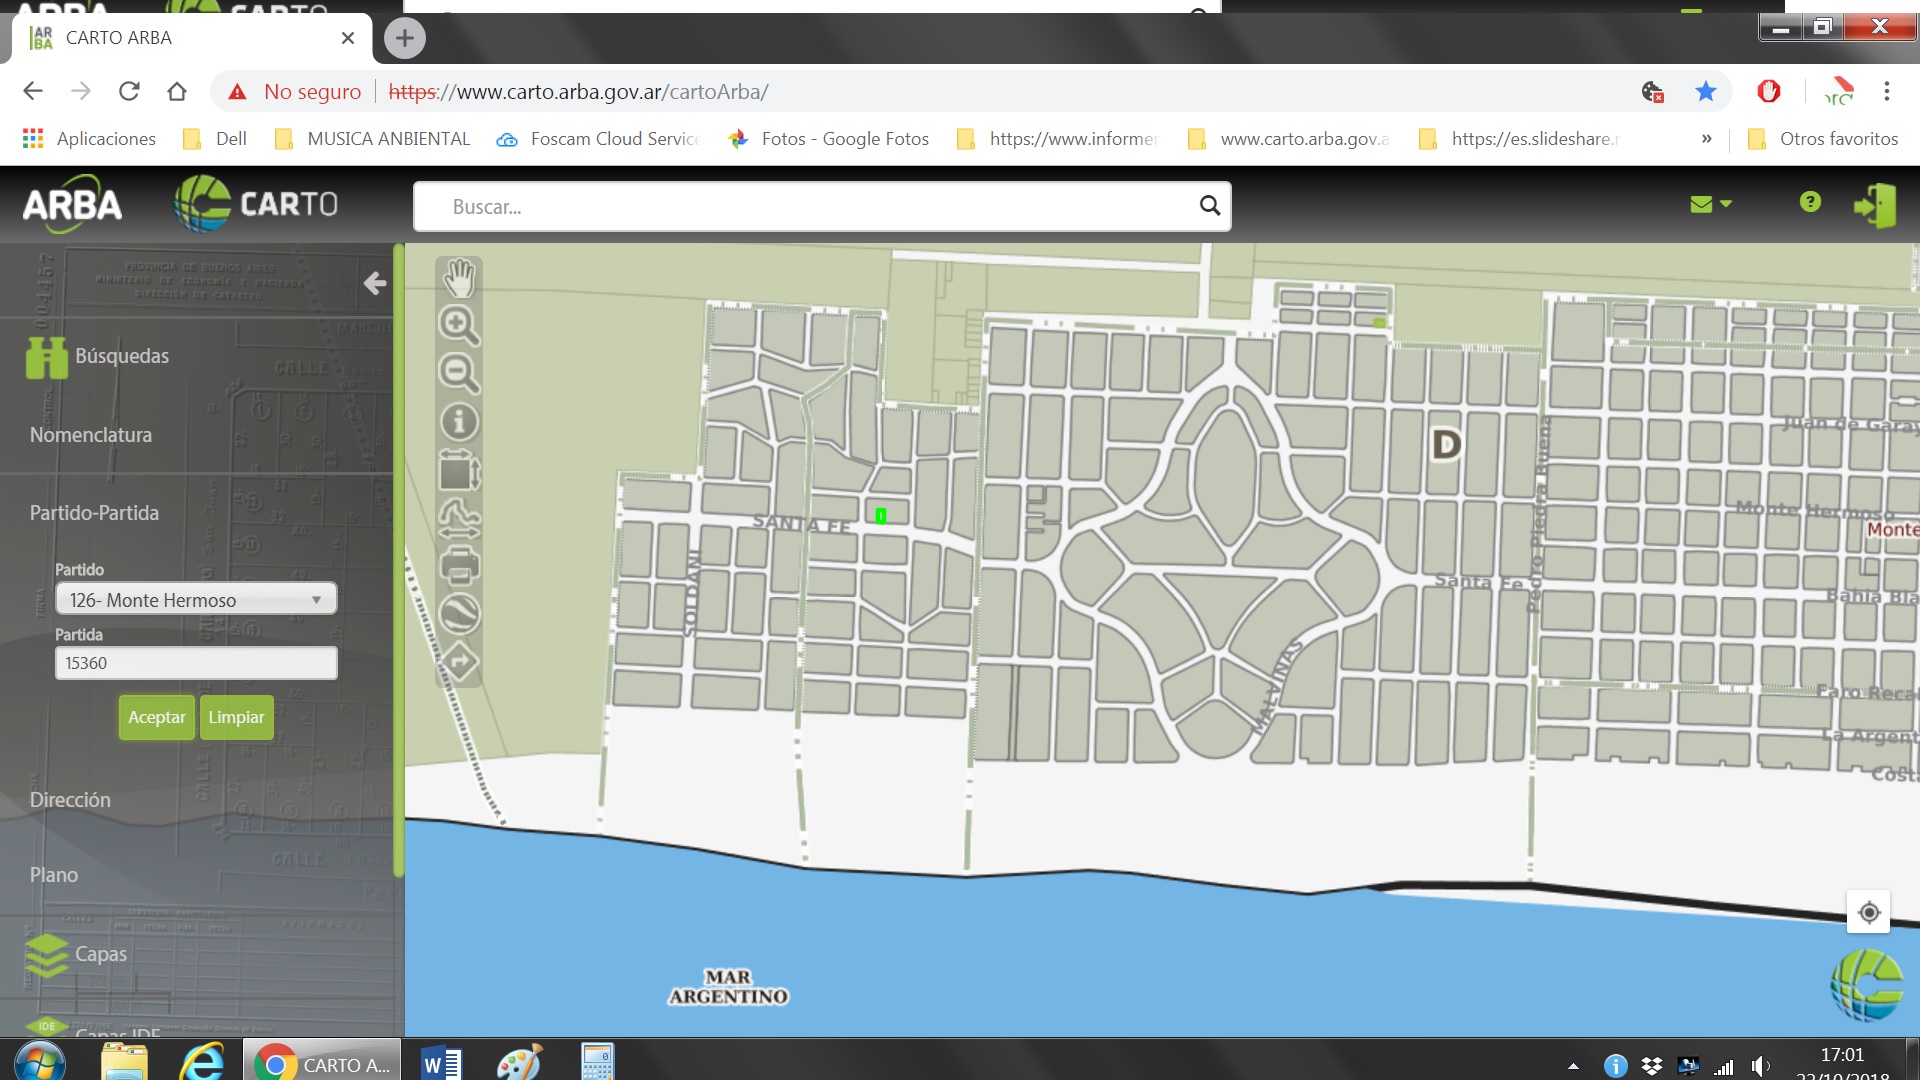
Task: Expand the Nomenclatura search section
Action: click(x=91, y=435)
